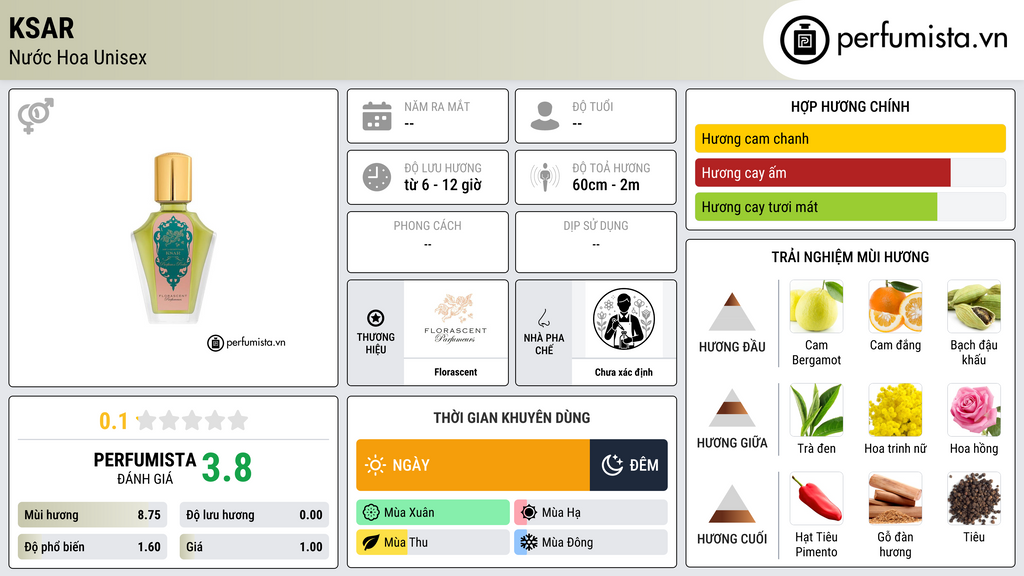Viewport: 1024px width, 576px height.
Task: Click the unisex gender symbol icon
Action: (x=36, y=116)
